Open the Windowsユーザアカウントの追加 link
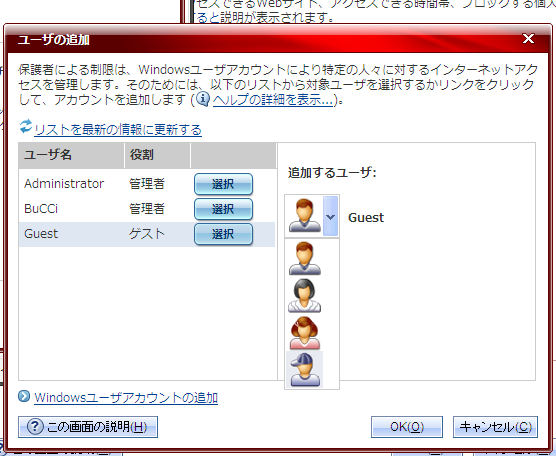556x456 pixels. [126, 397]
